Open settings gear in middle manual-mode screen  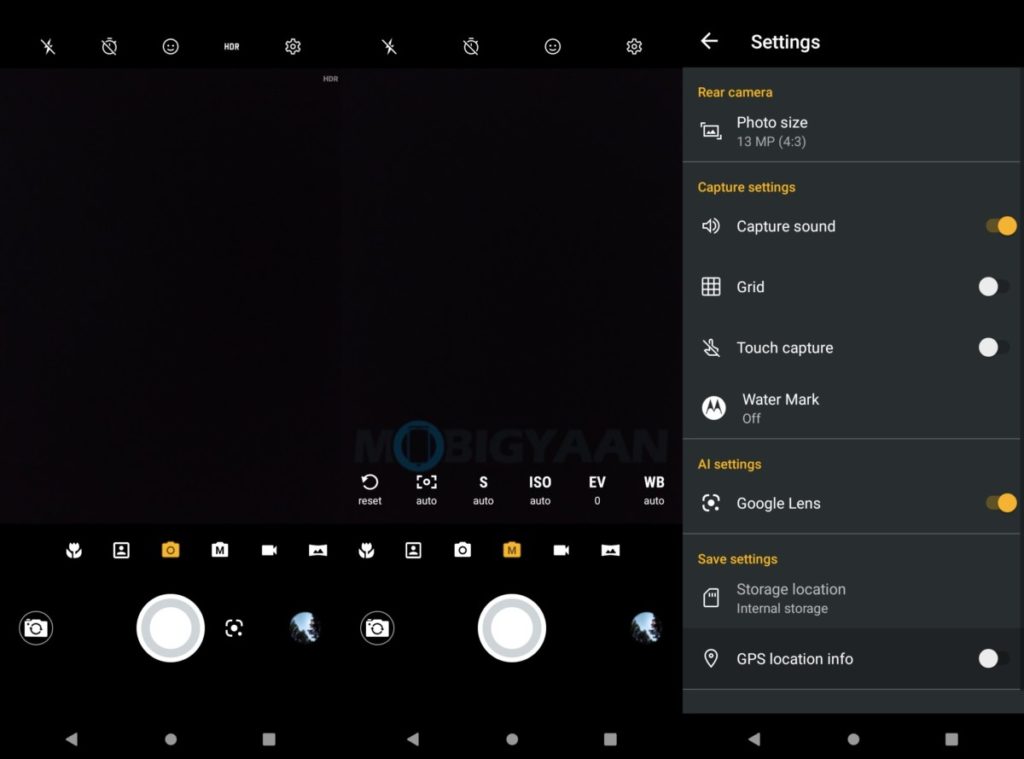click(634, 46)
